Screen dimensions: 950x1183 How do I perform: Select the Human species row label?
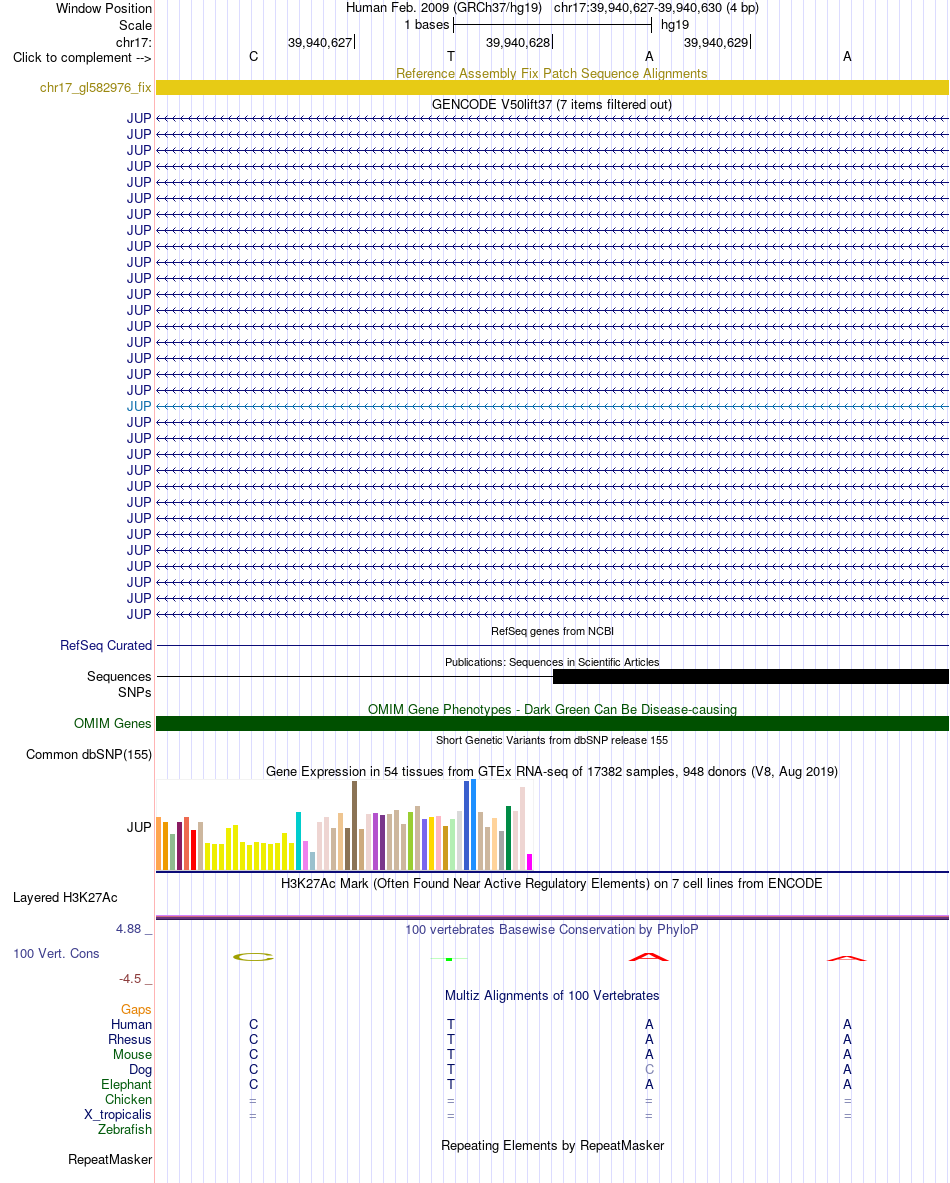point(131,1025)
